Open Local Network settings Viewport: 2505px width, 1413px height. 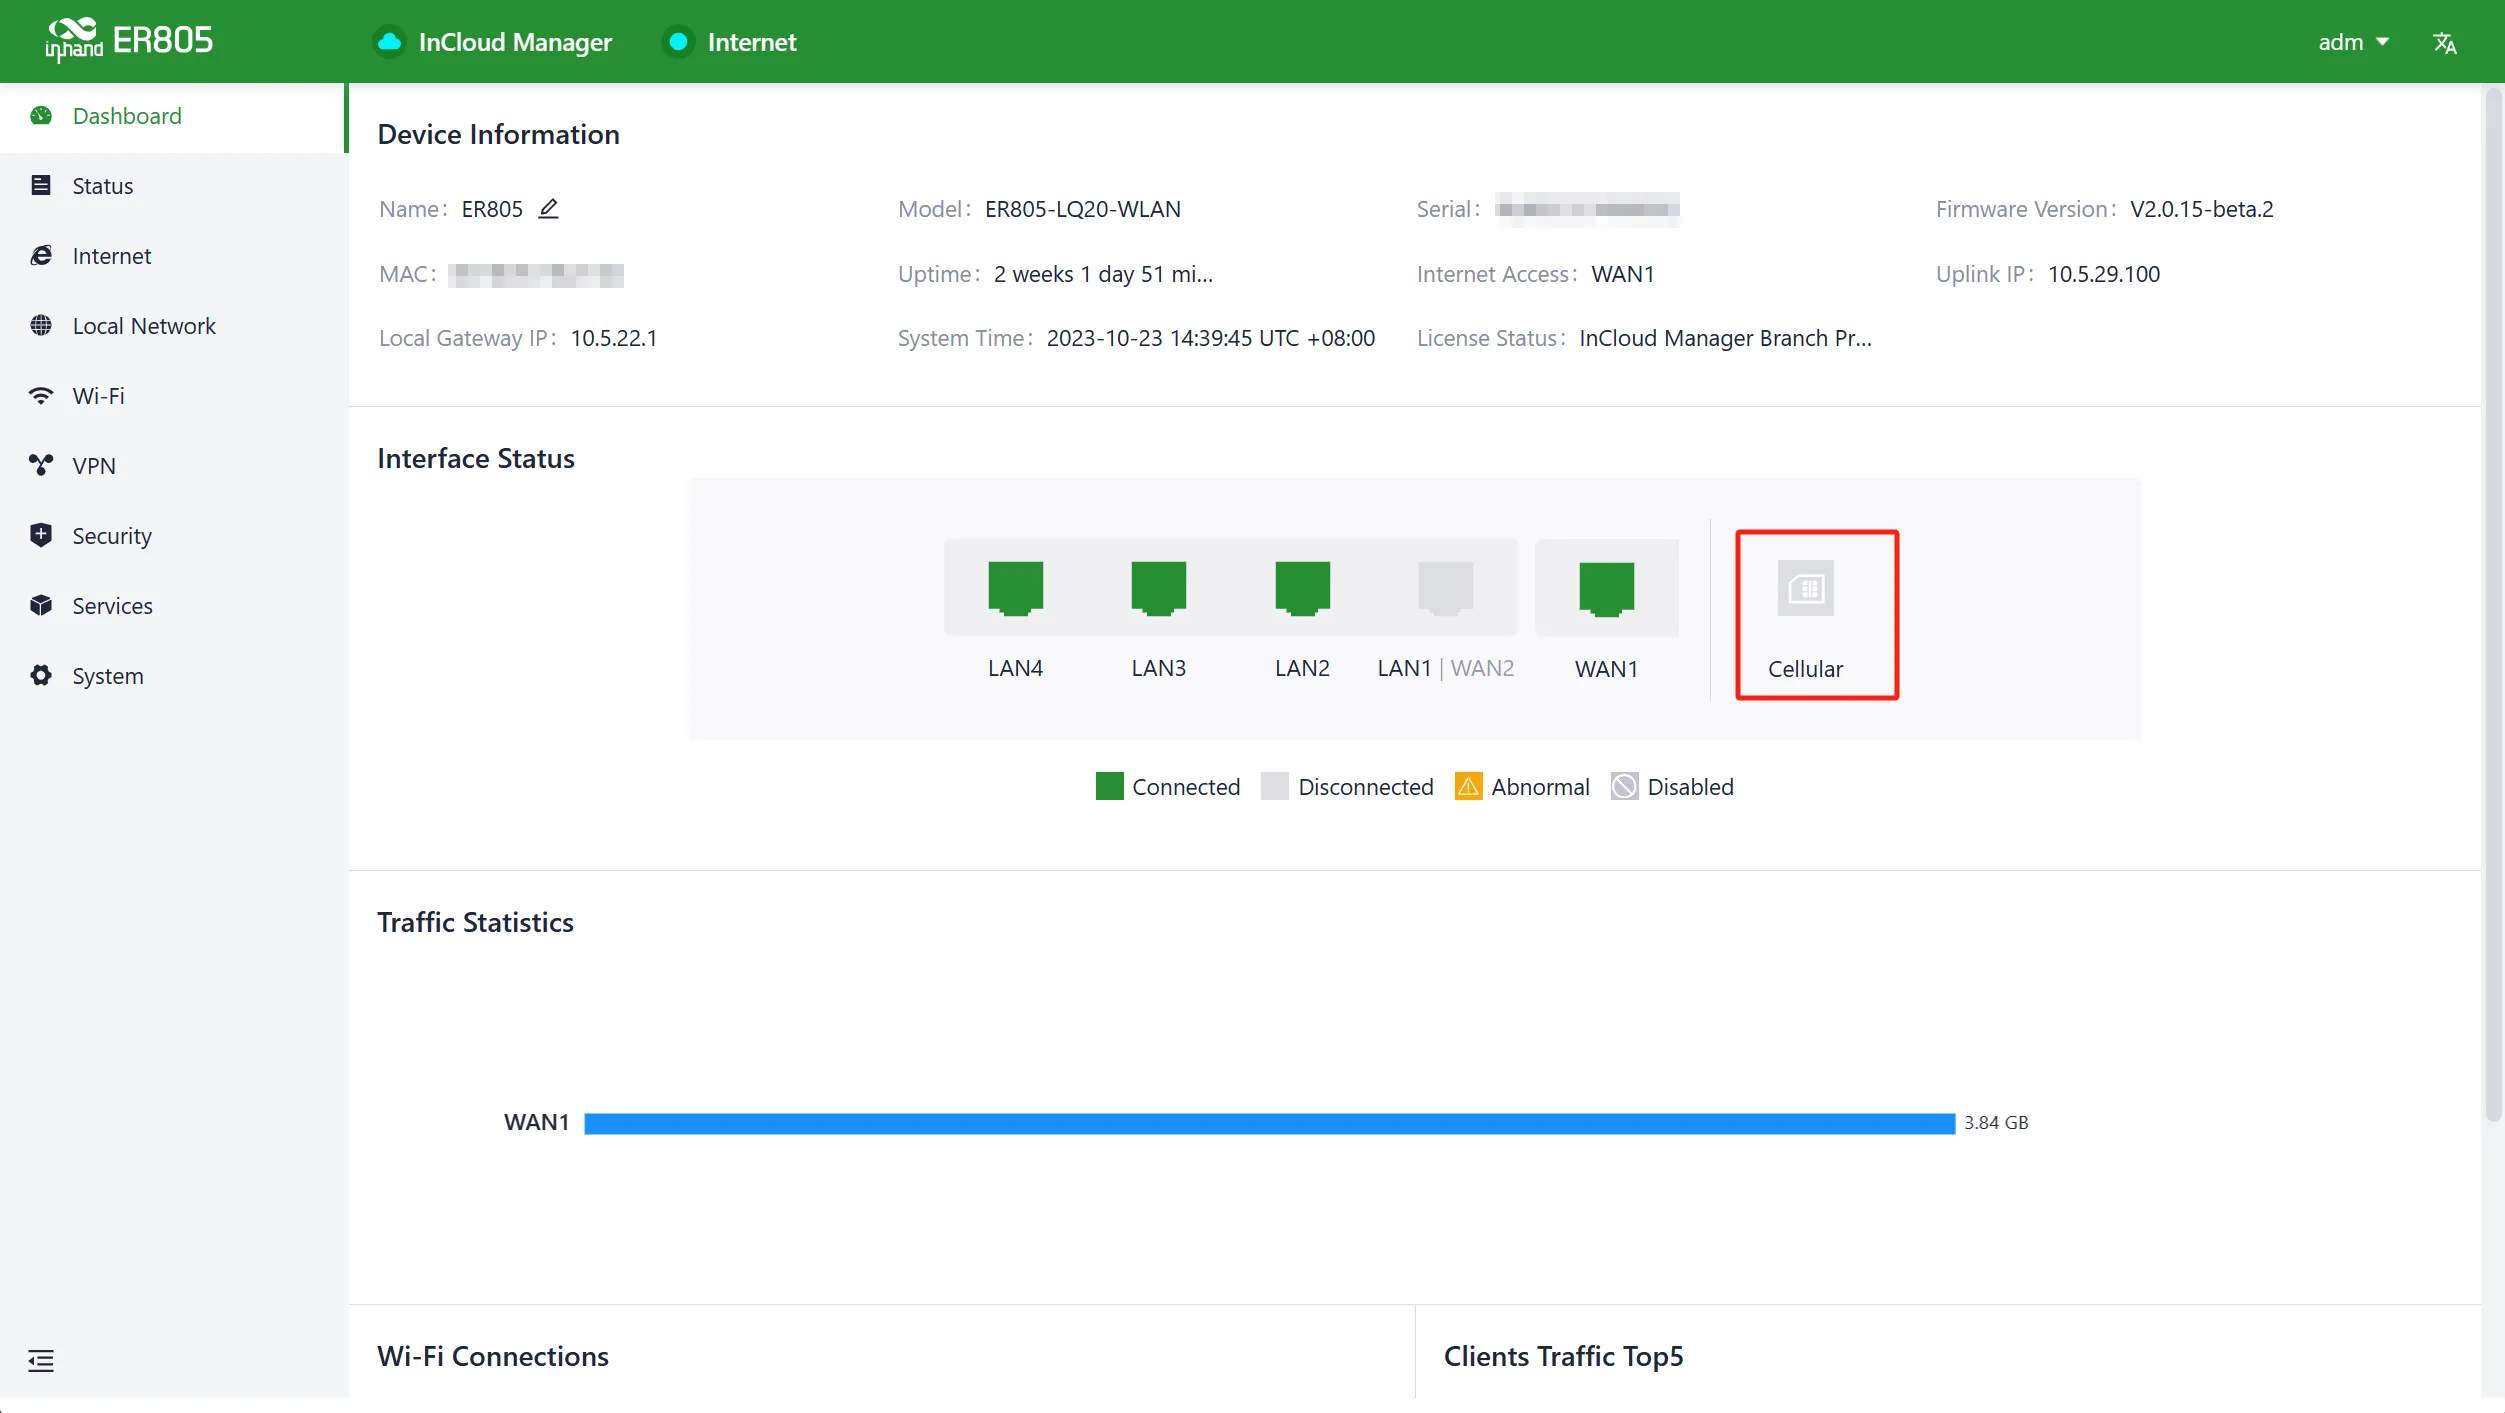pyautogui.click(x=172, y=326)
